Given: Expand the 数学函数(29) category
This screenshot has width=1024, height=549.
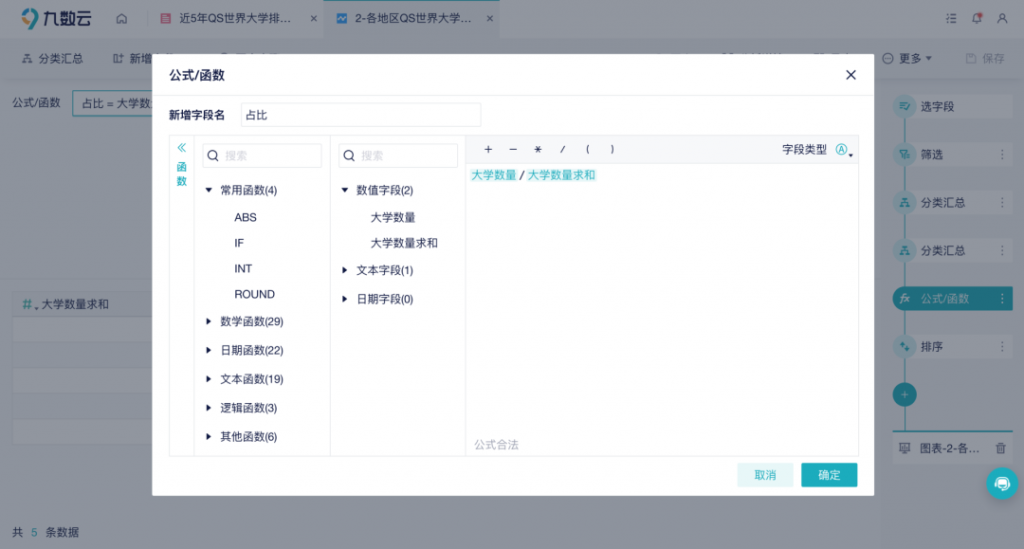Looking at the screenshot, I should pyautogui.click(x=209, y=322).
